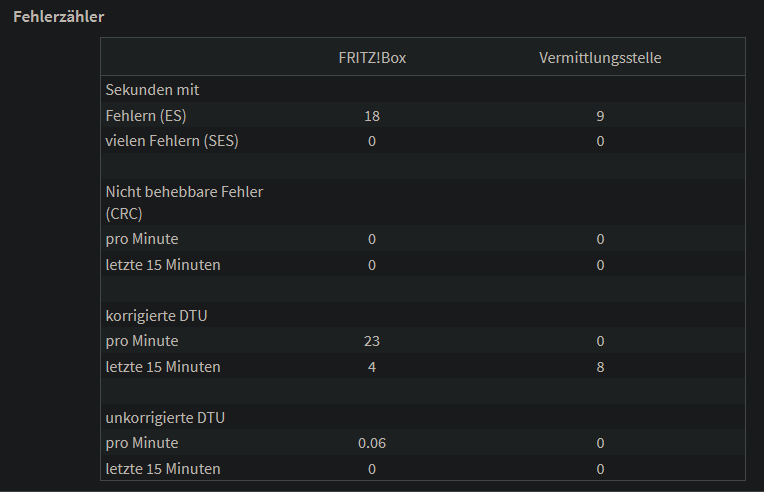Select FRITZ!Box SES value 0

[372, 141]
